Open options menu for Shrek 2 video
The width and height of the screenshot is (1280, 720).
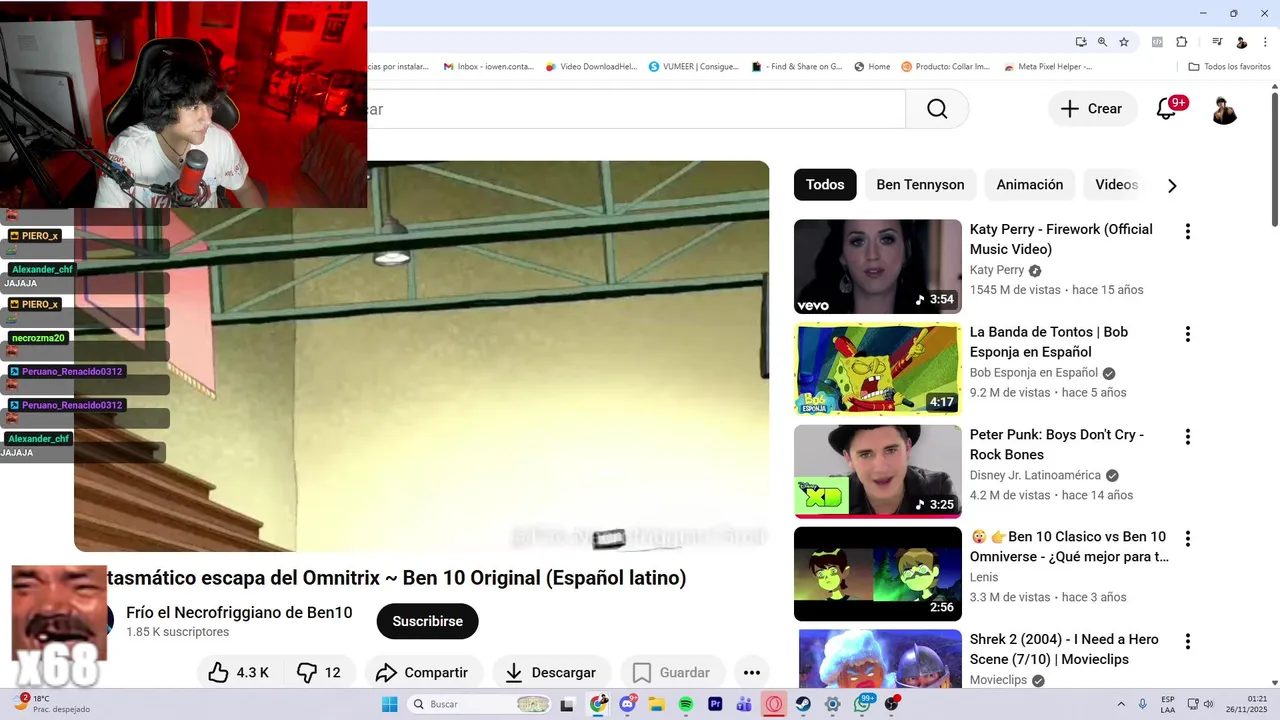coord(1188,642)
